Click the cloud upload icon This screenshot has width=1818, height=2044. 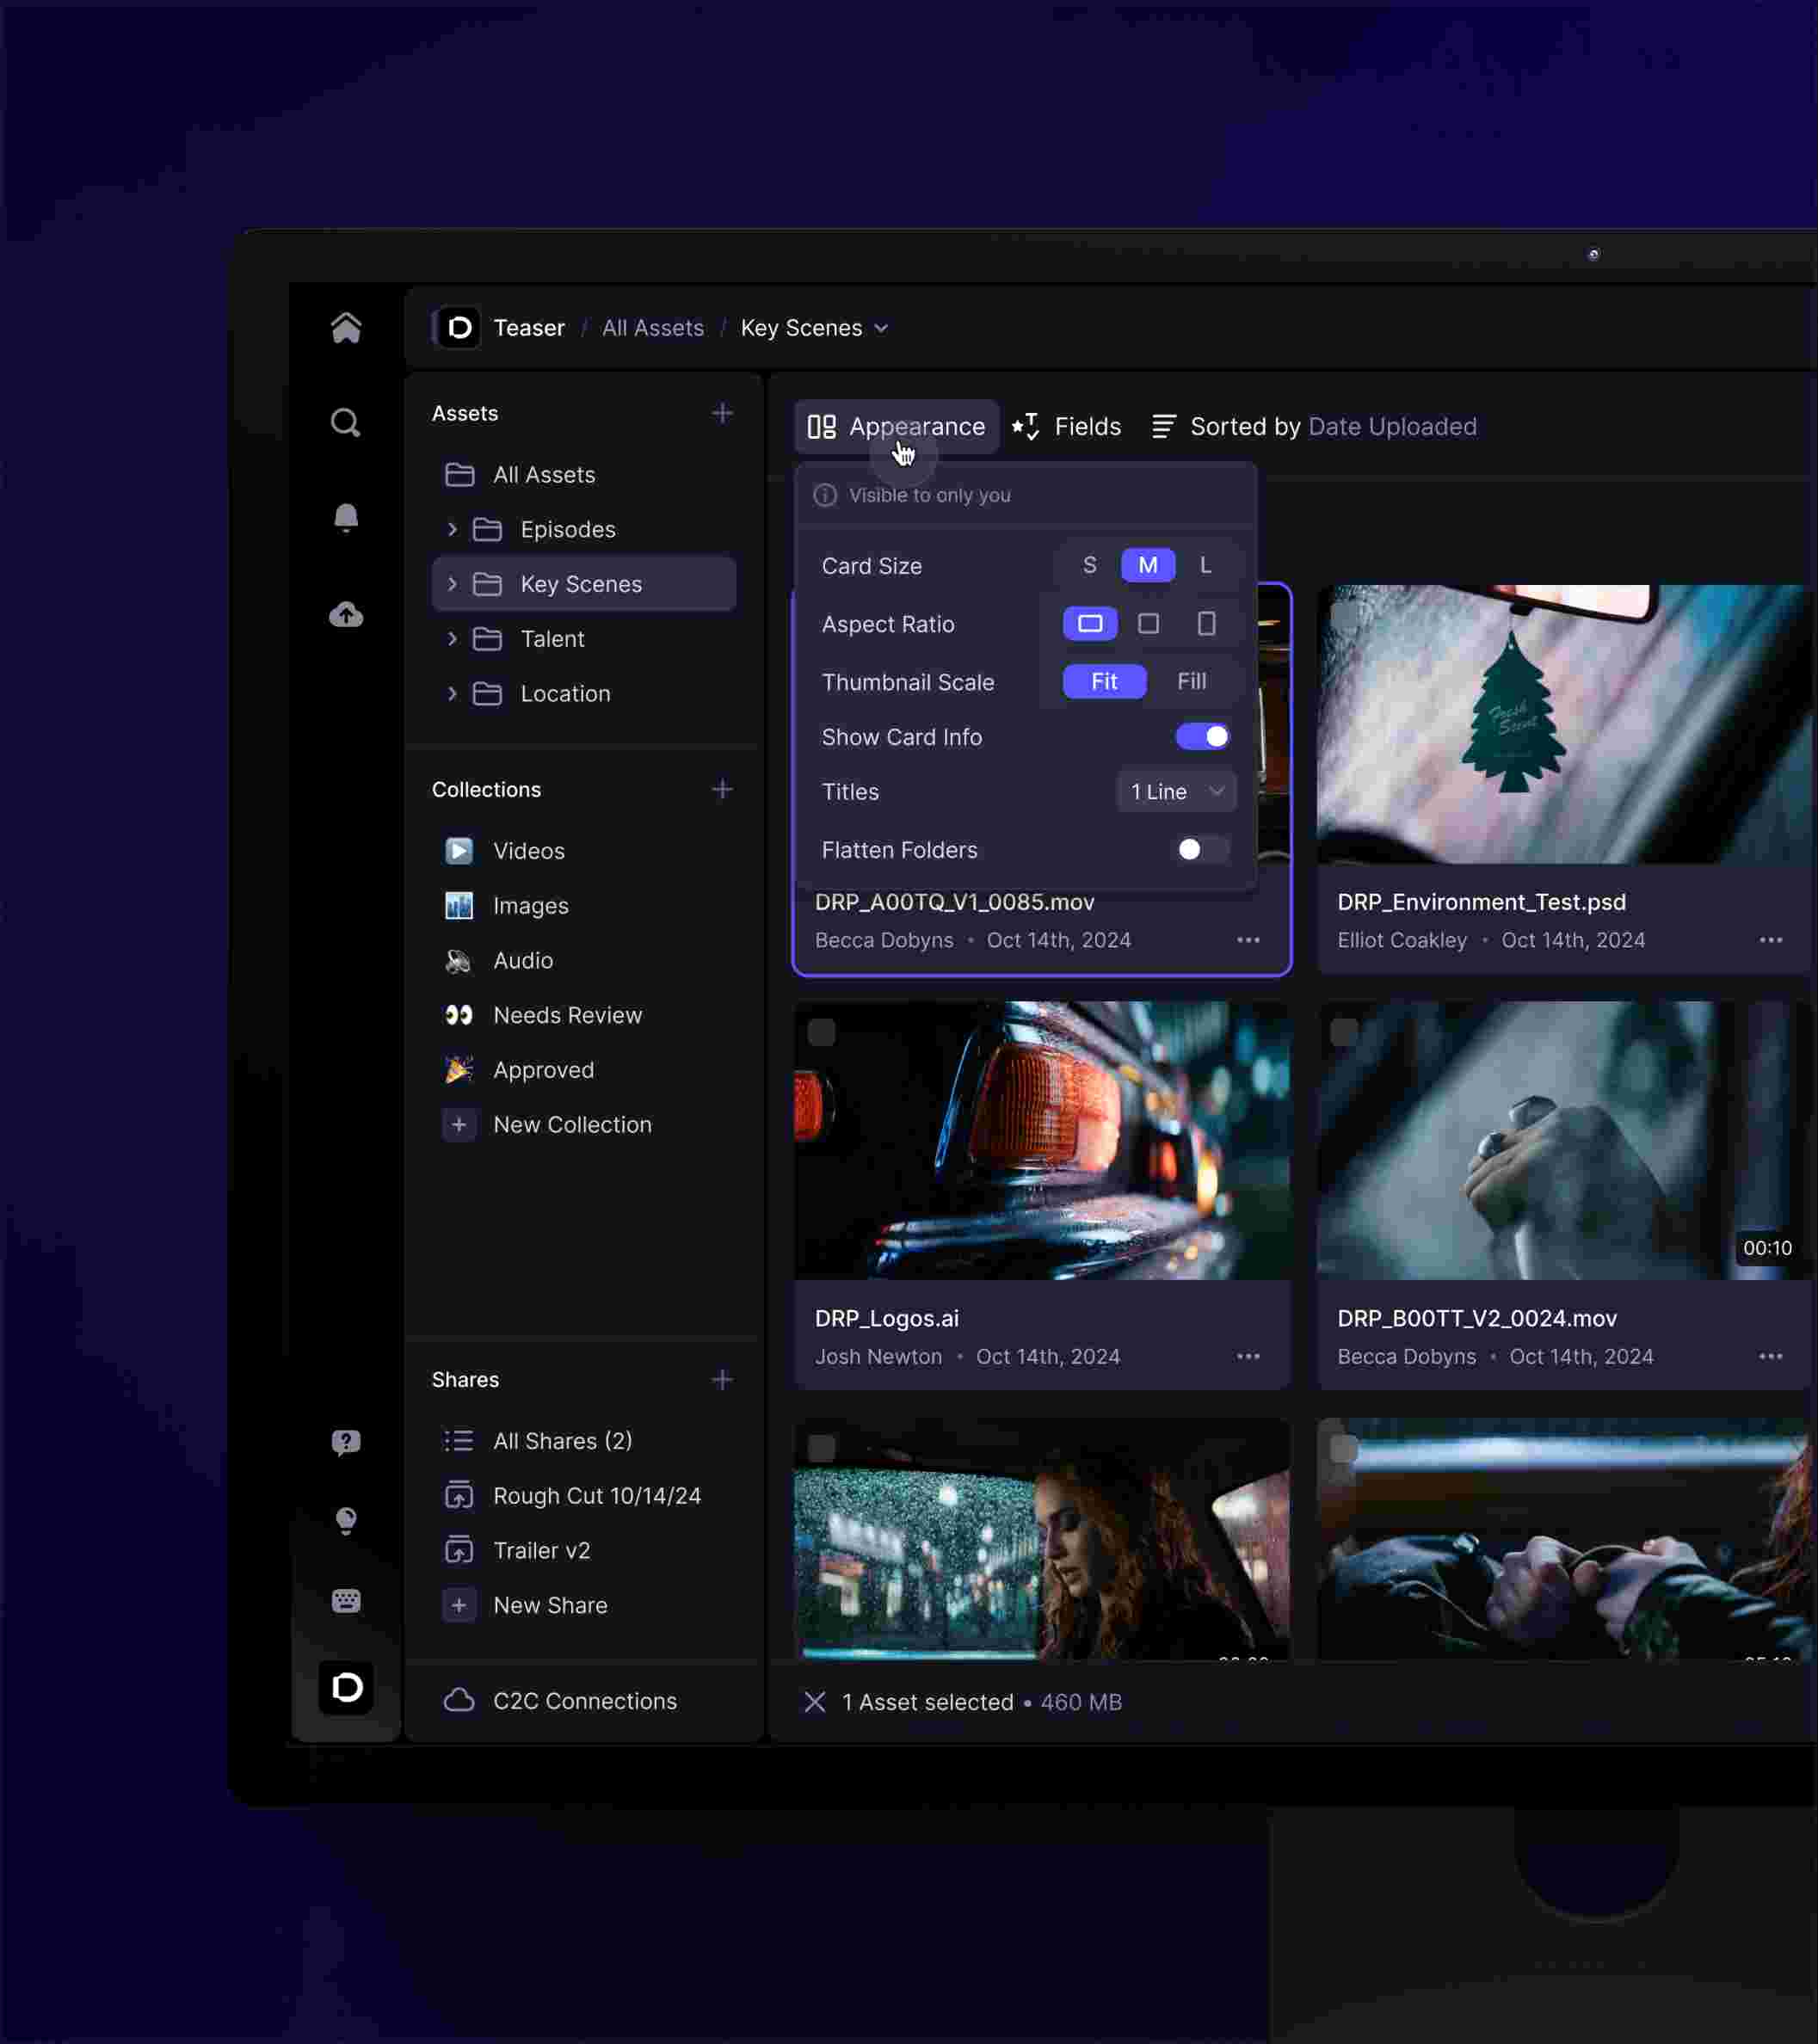point(346,614)
